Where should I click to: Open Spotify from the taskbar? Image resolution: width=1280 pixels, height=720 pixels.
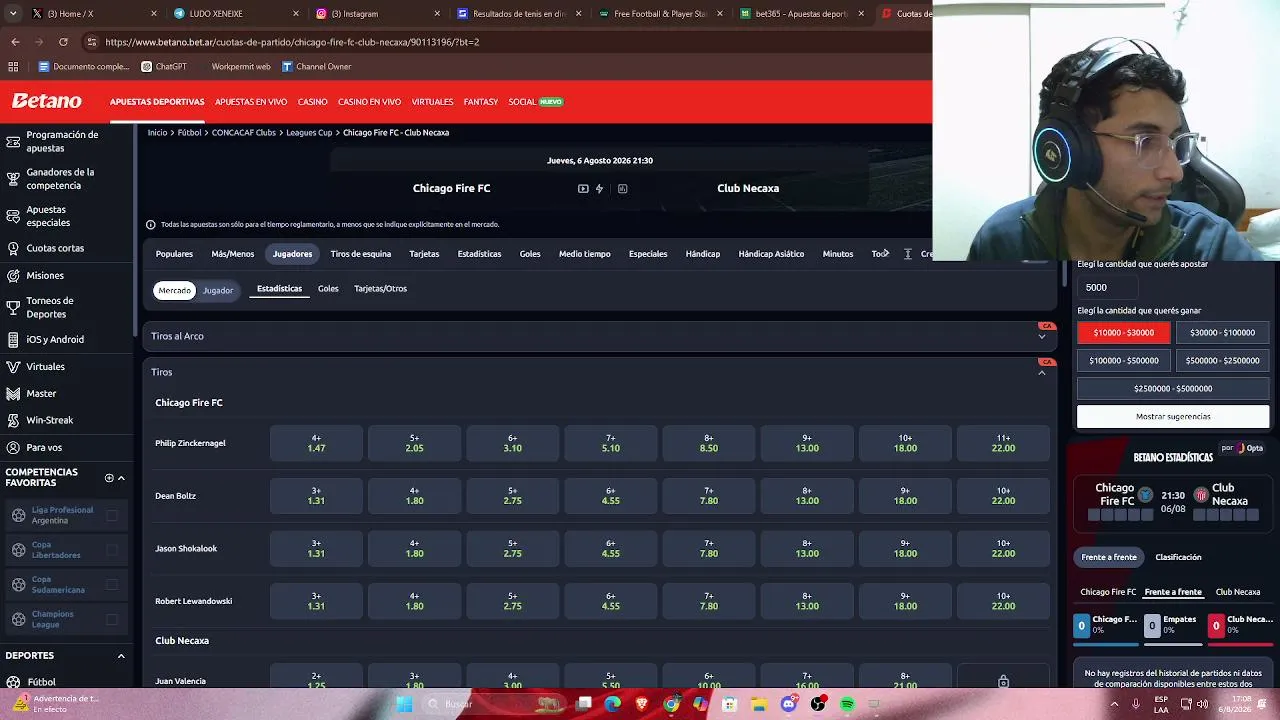tap(847, 704)
